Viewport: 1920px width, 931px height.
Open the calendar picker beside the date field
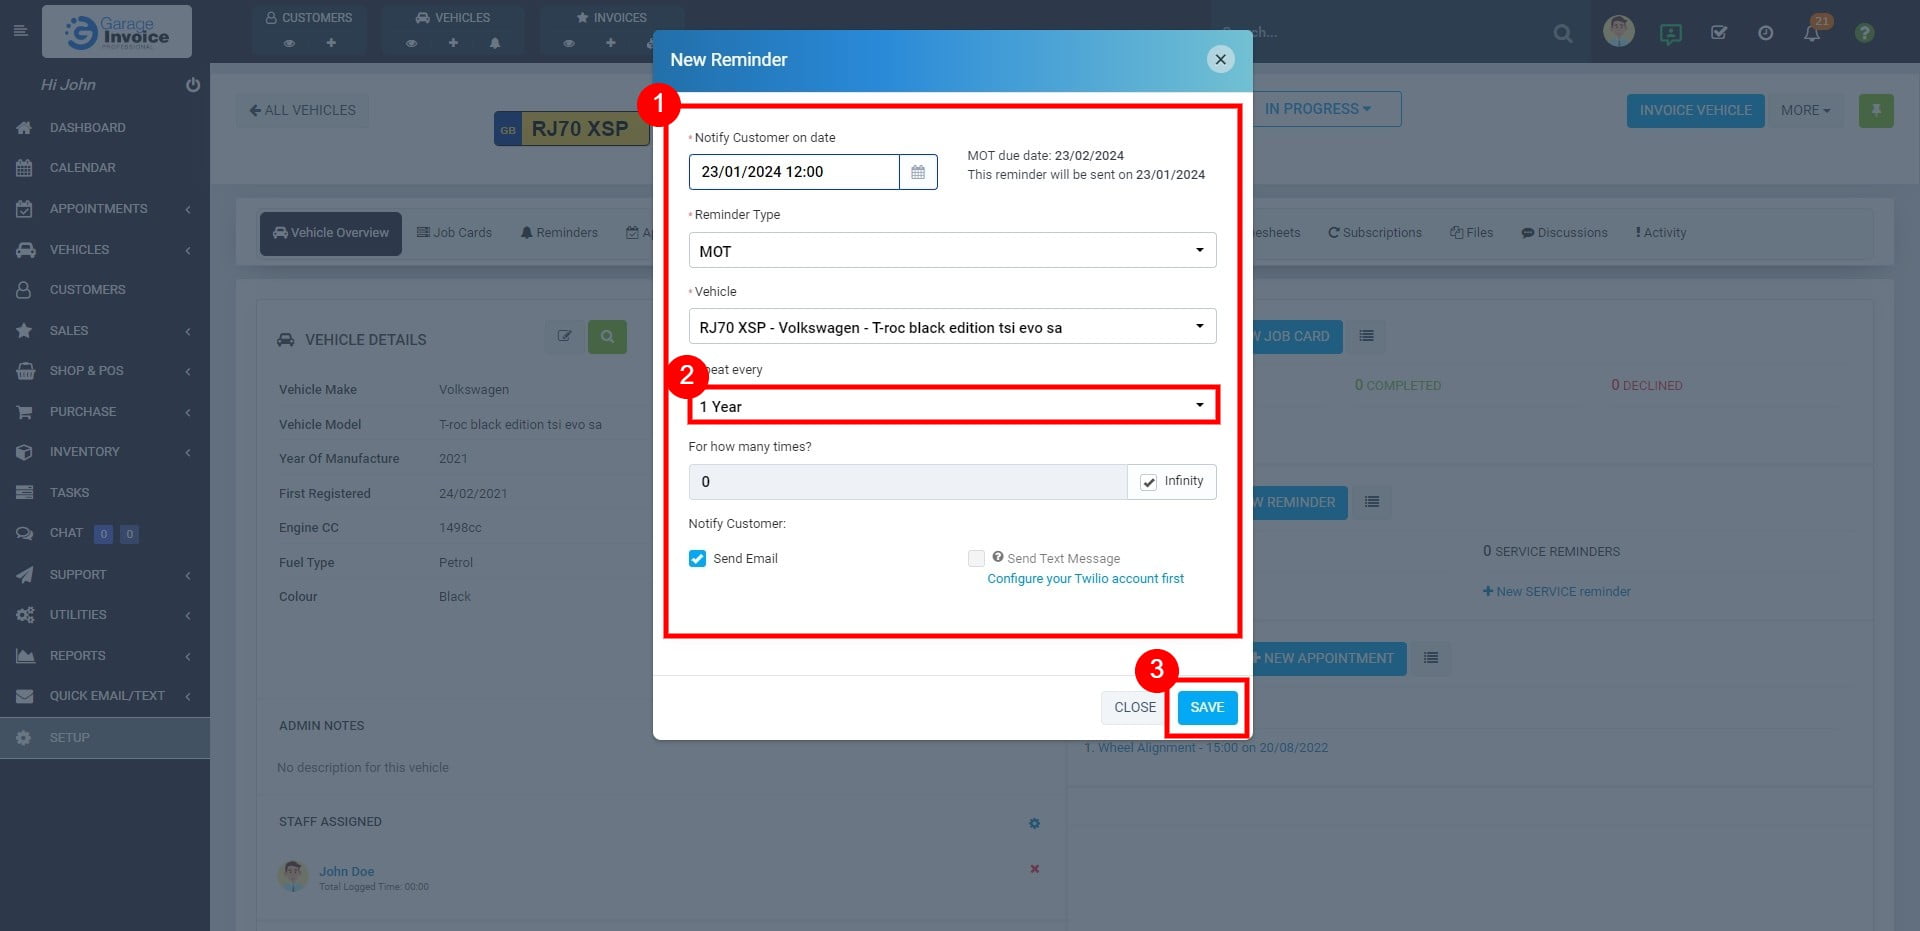[x=918, y=171]
